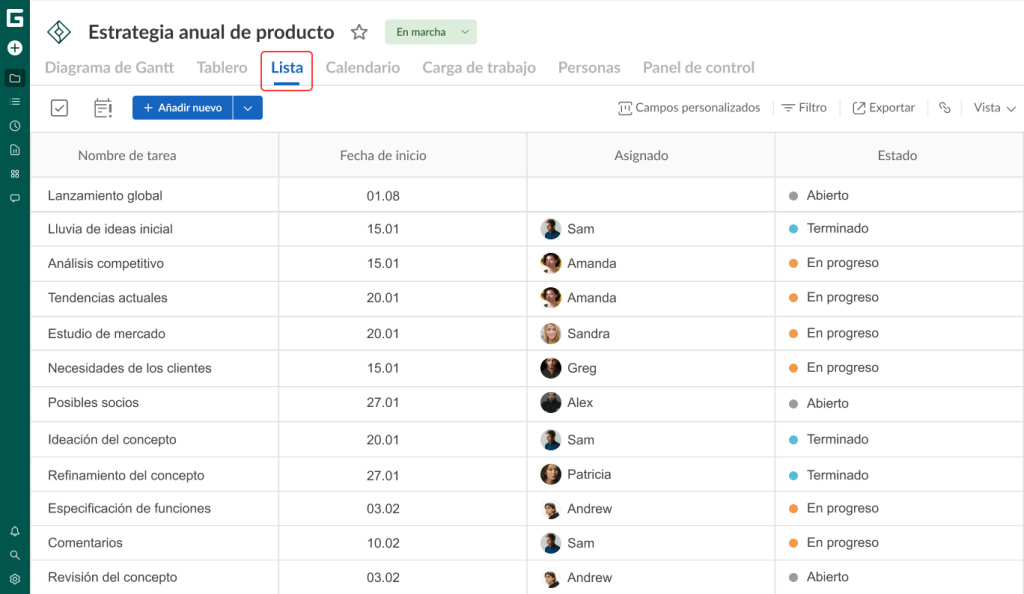Click Andrew's avatar on Especificación de funciones

tap(551, 509)
